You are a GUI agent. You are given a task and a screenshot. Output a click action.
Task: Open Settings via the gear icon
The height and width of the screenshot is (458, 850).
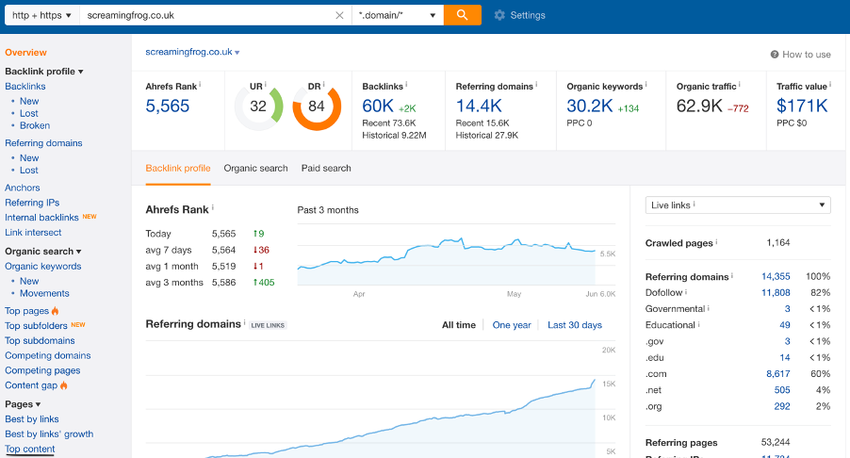point(499,15)
